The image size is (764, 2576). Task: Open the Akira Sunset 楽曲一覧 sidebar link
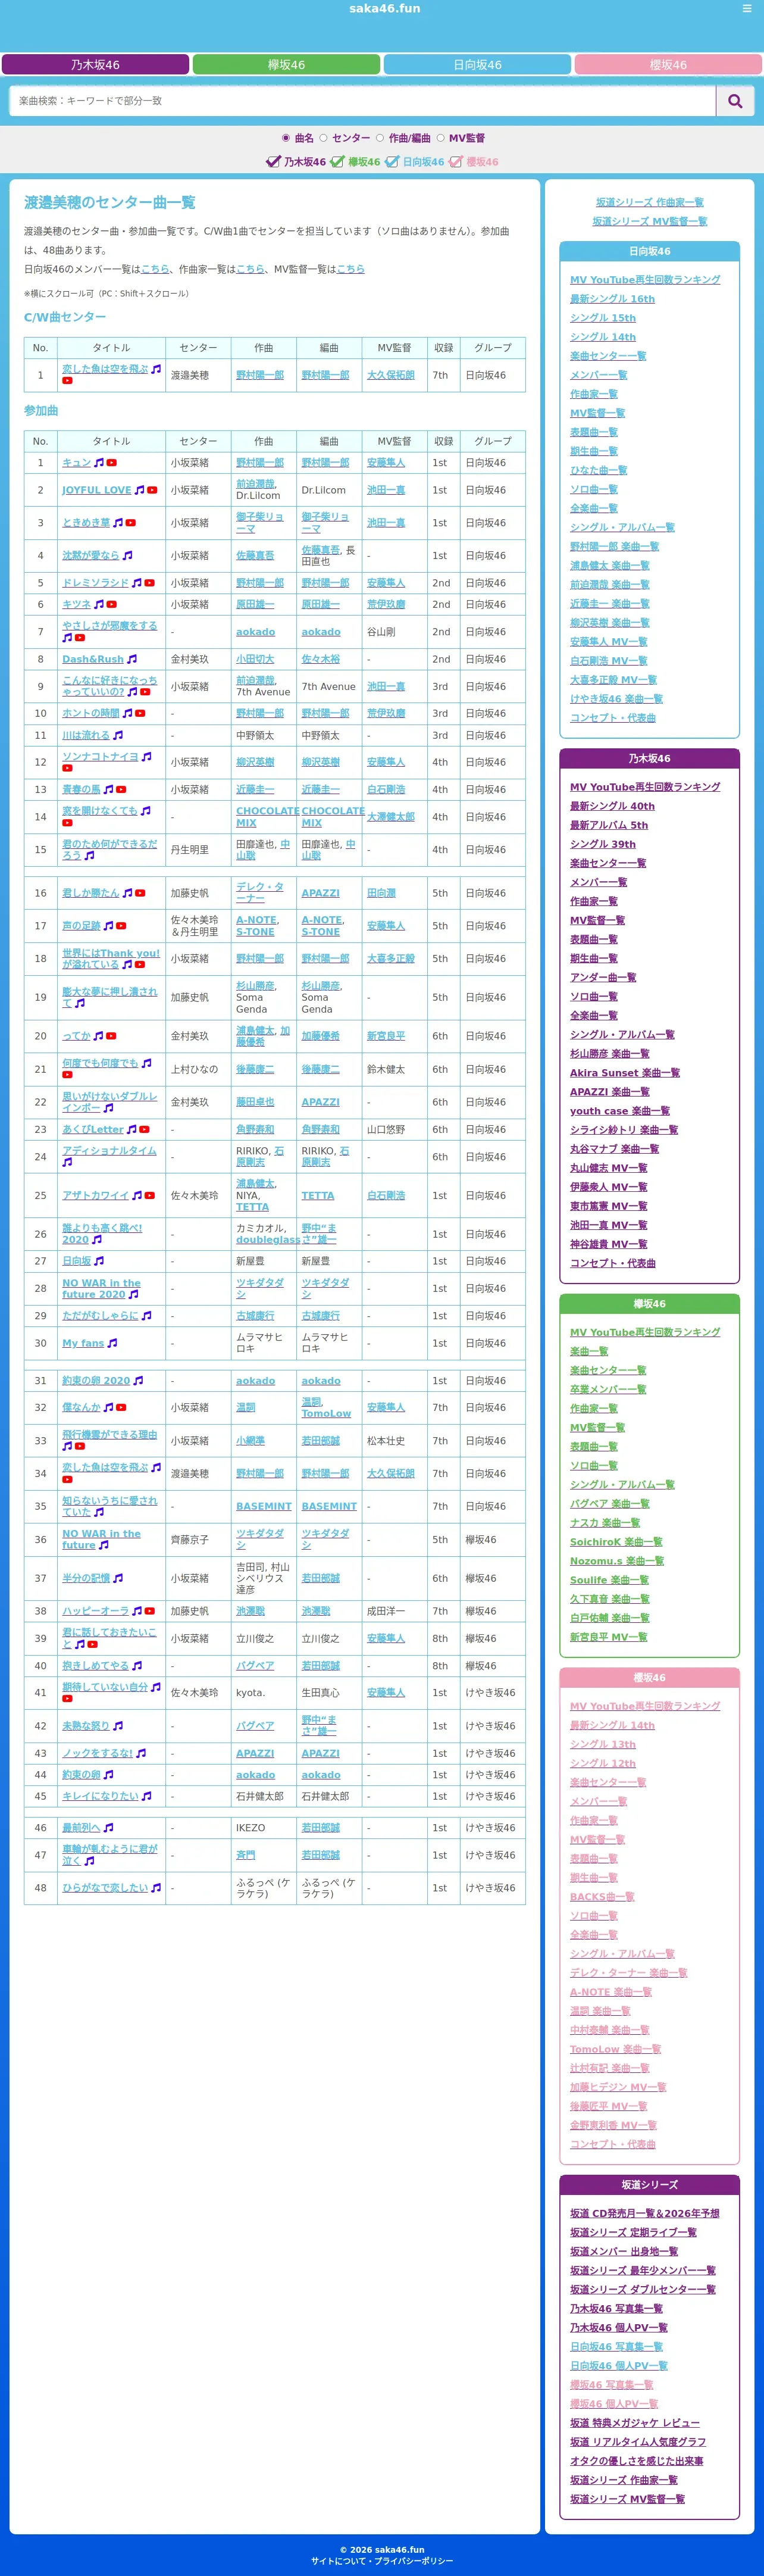tap(625, 1072)
